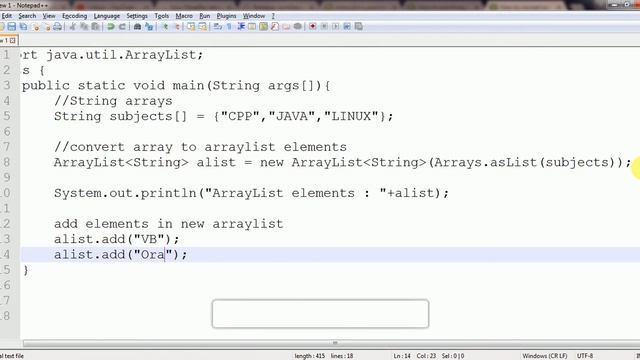Open the Document Map toolbar icon
The height and width of the screenshot is (360, 640).
tap(263, 27)
